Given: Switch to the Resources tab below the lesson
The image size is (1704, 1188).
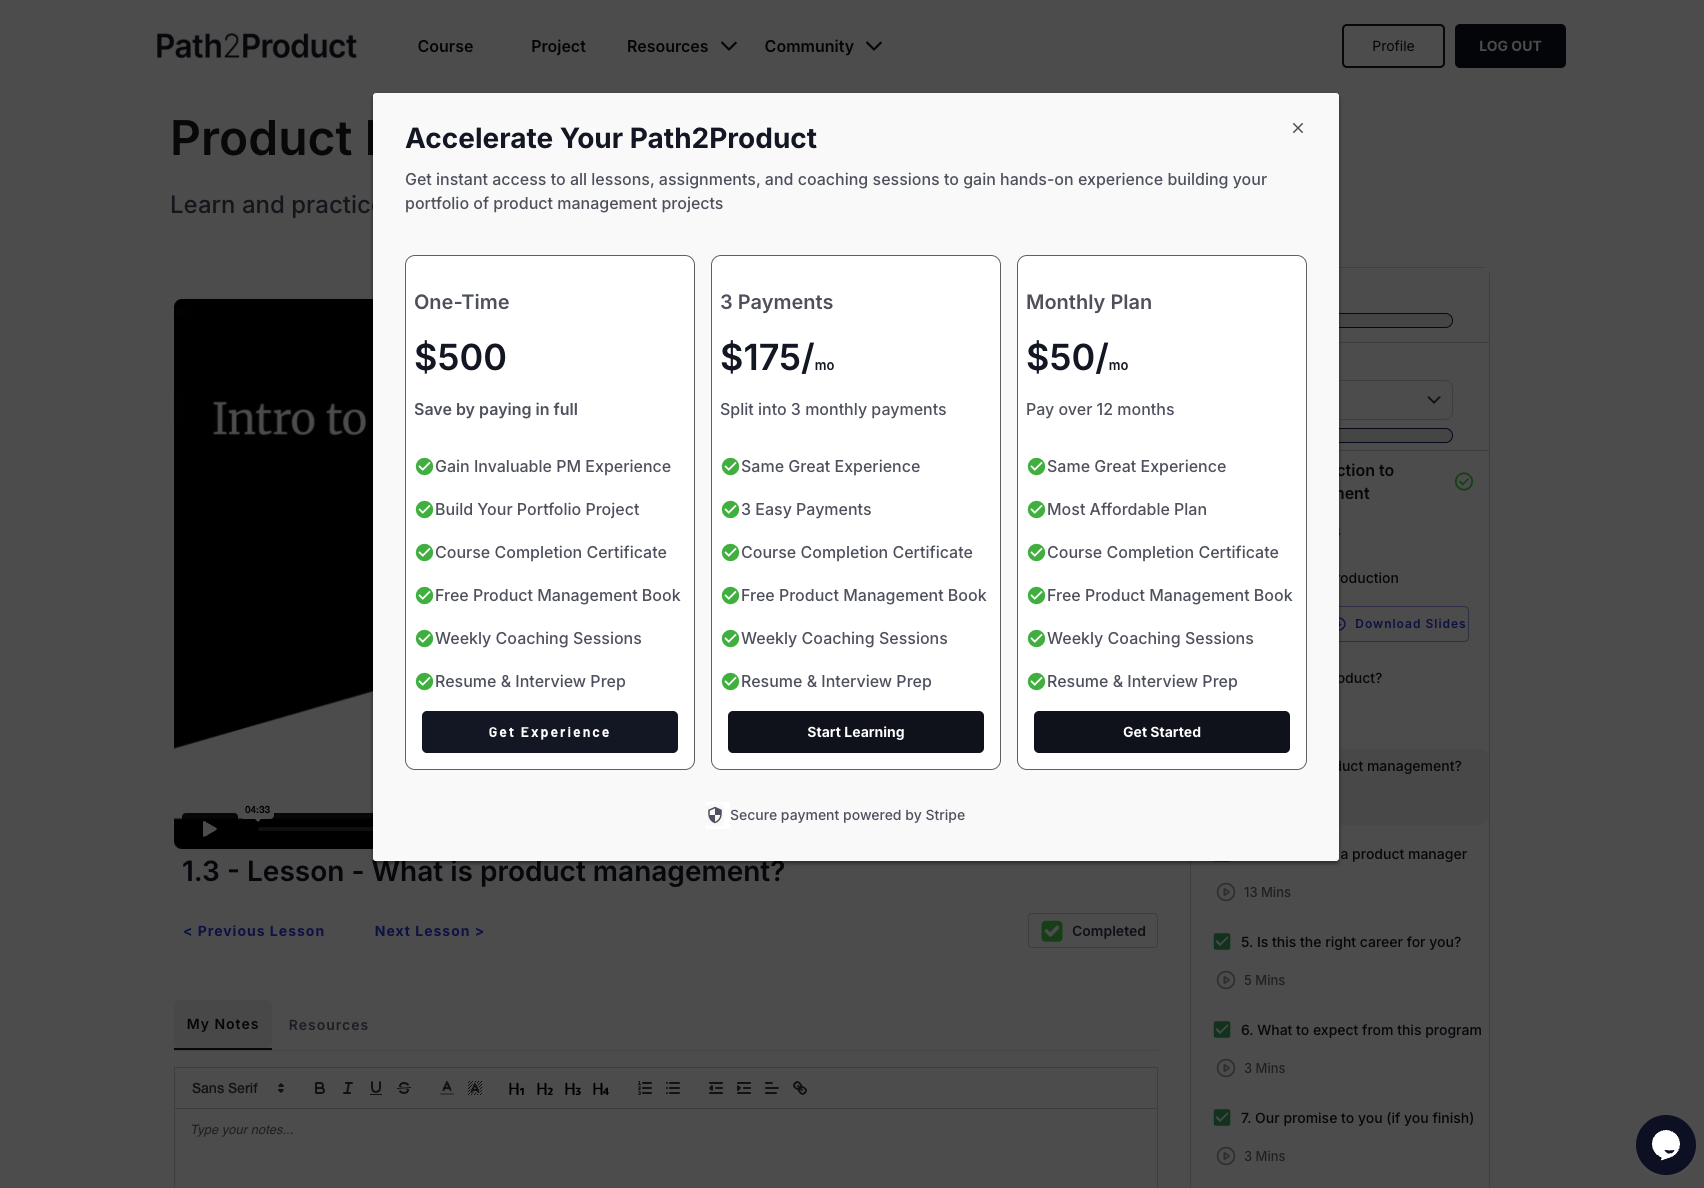Looking at the screenshot, I should pos(328,1025).
